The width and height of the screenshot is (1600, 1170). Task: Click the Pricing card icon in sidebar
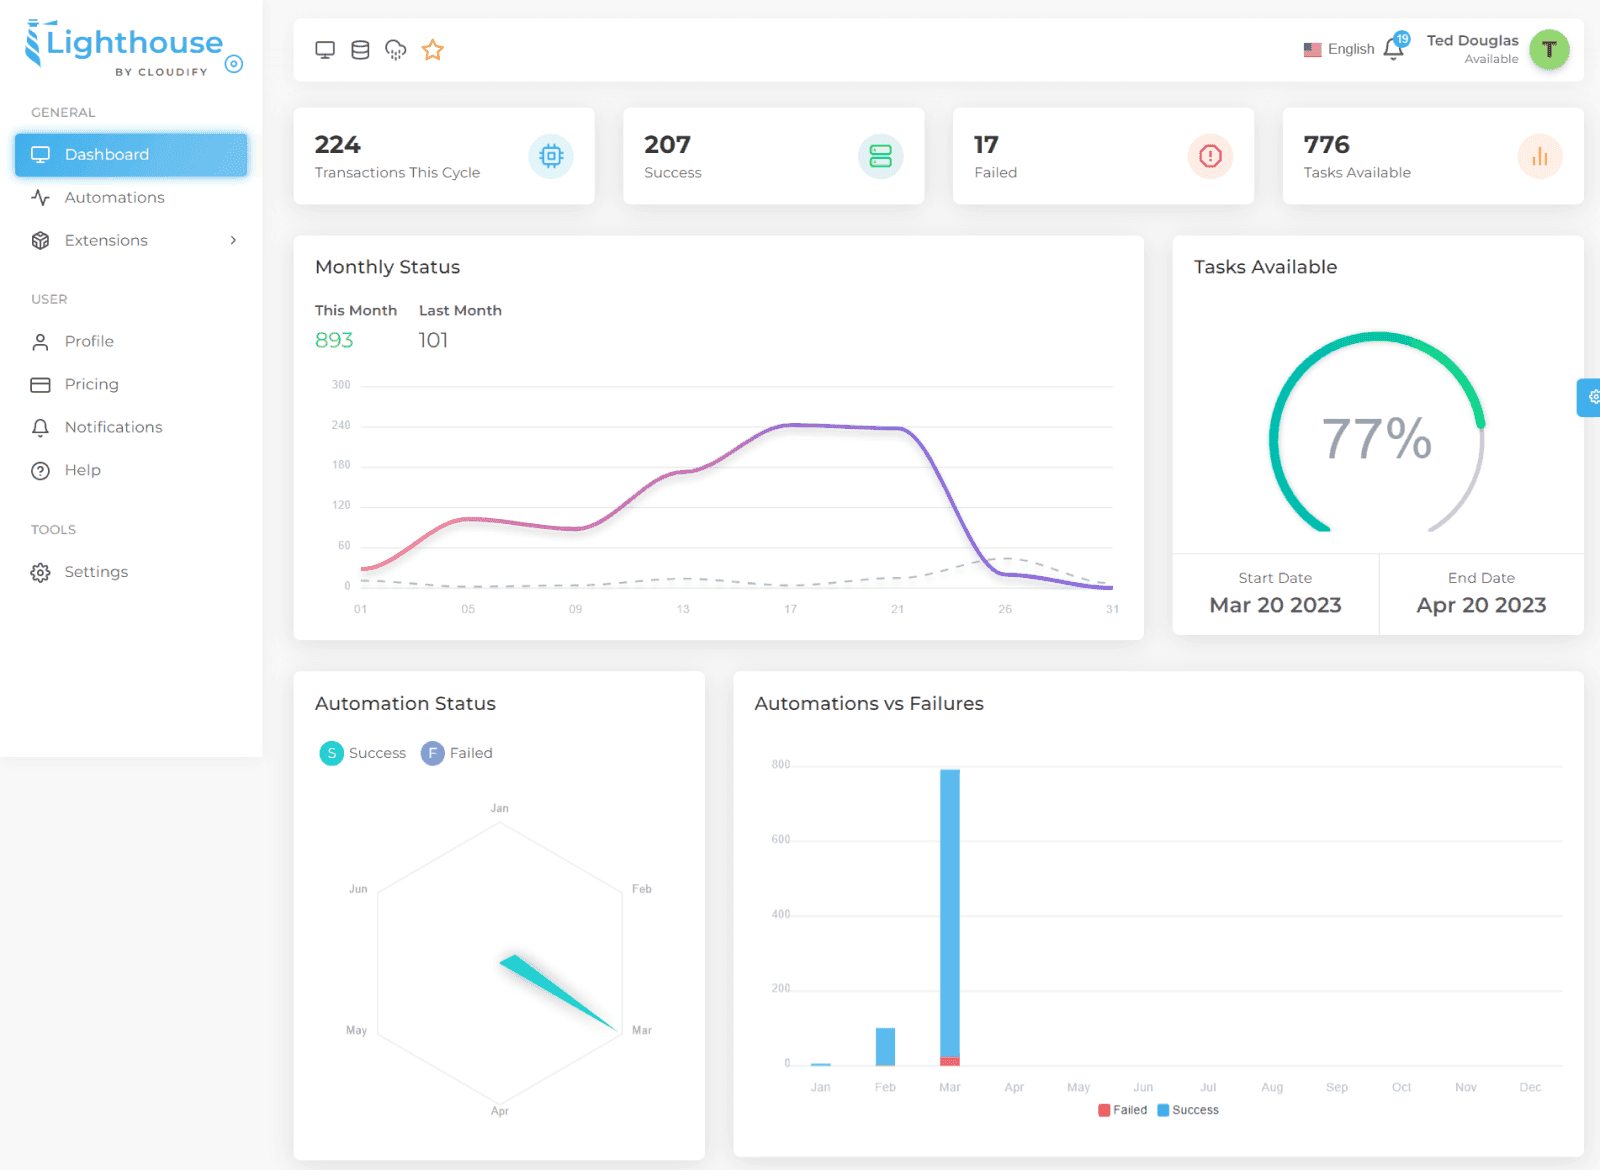click(40, 385)
